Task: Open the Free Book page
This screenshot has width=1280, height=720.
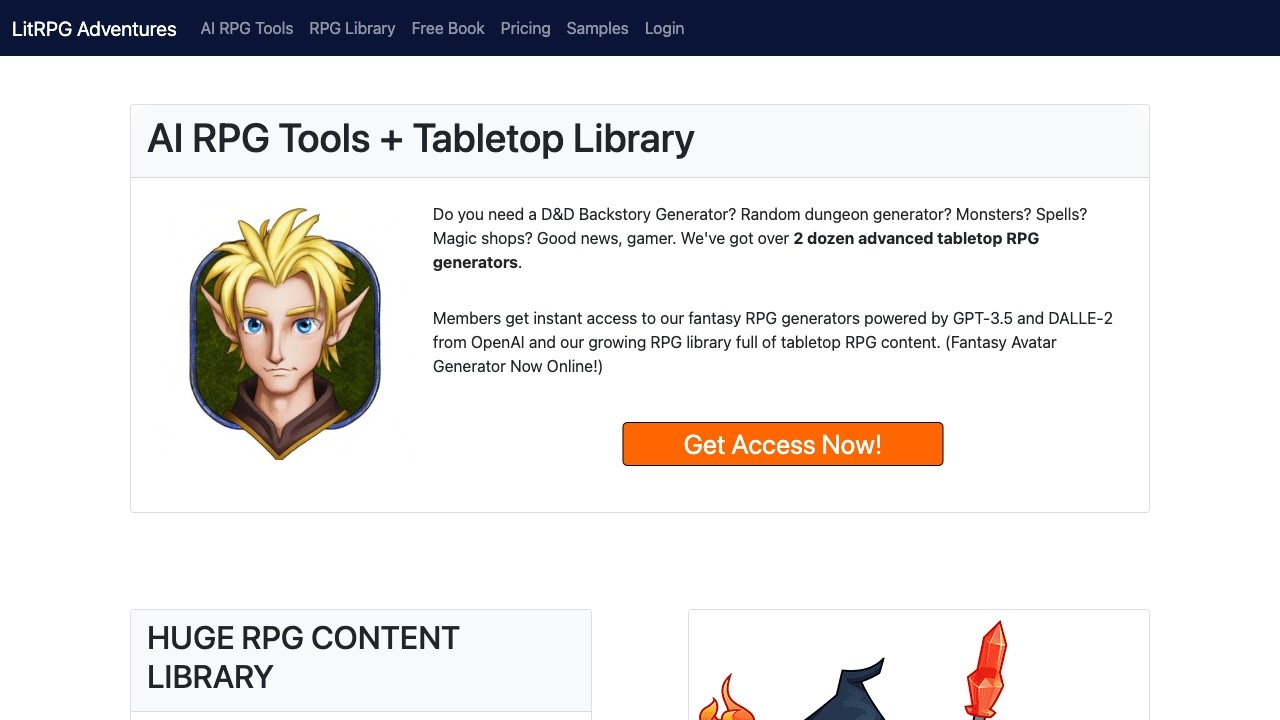Action: pyautogui.click(x=447, y=28)
